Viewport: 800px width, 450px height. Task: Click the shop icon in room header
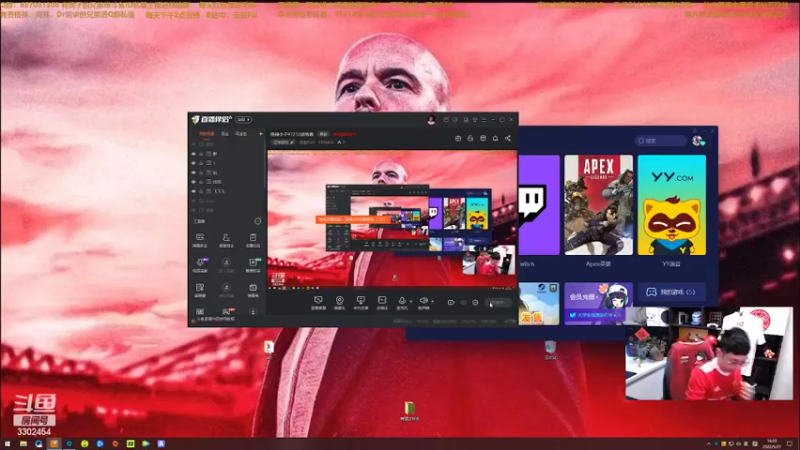point(483,138)
